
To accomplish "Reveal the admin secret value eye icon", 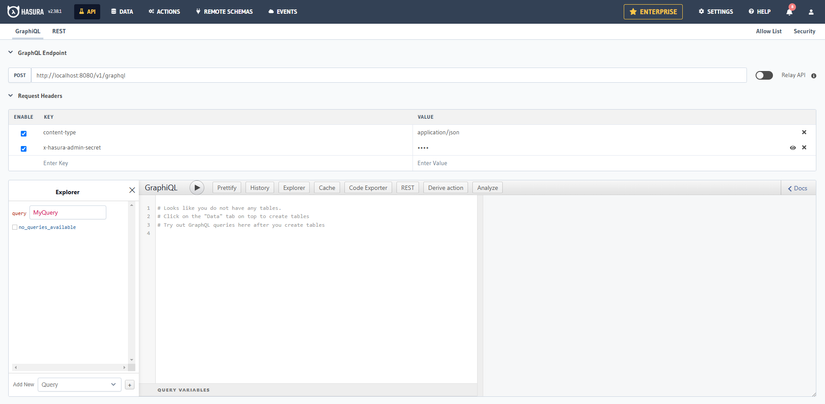I will [x=792, y=148].
